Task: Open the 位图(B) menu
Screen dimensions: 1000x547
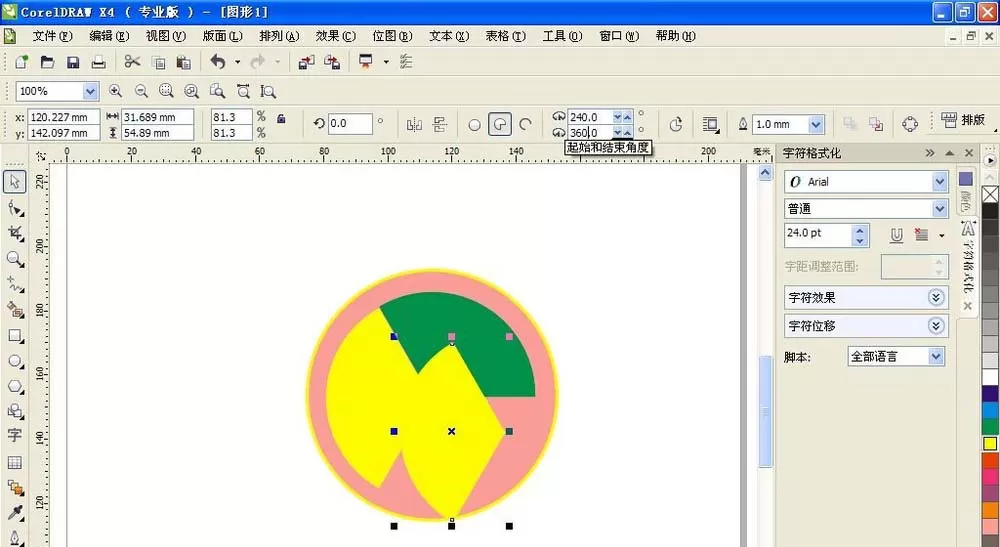Action: [392, 36]
